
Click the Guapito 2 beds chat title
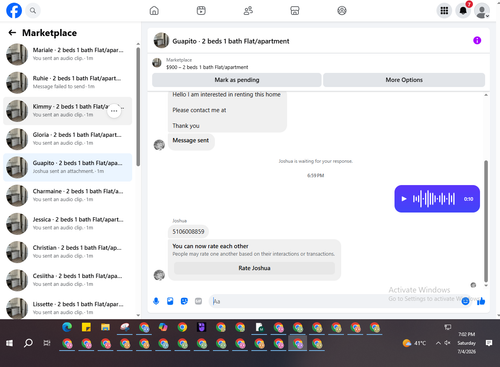click(x=231, y=41)
